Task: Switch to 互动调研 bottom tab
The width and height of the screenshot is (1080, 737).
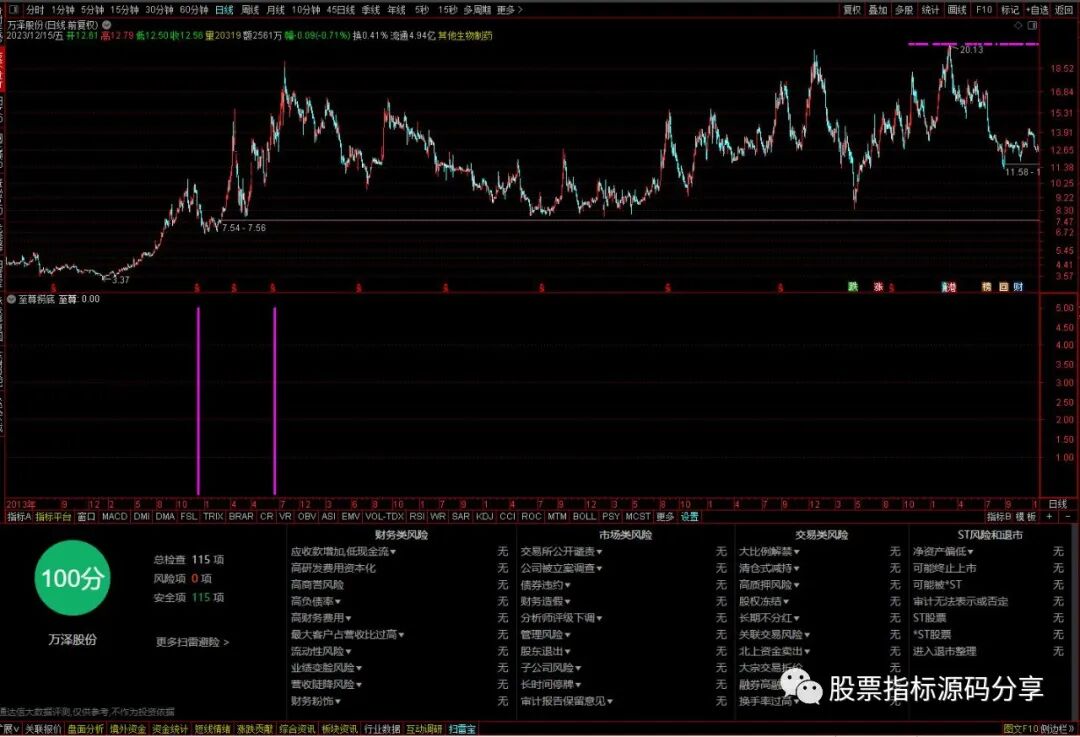Action: [x=425, y=729]
